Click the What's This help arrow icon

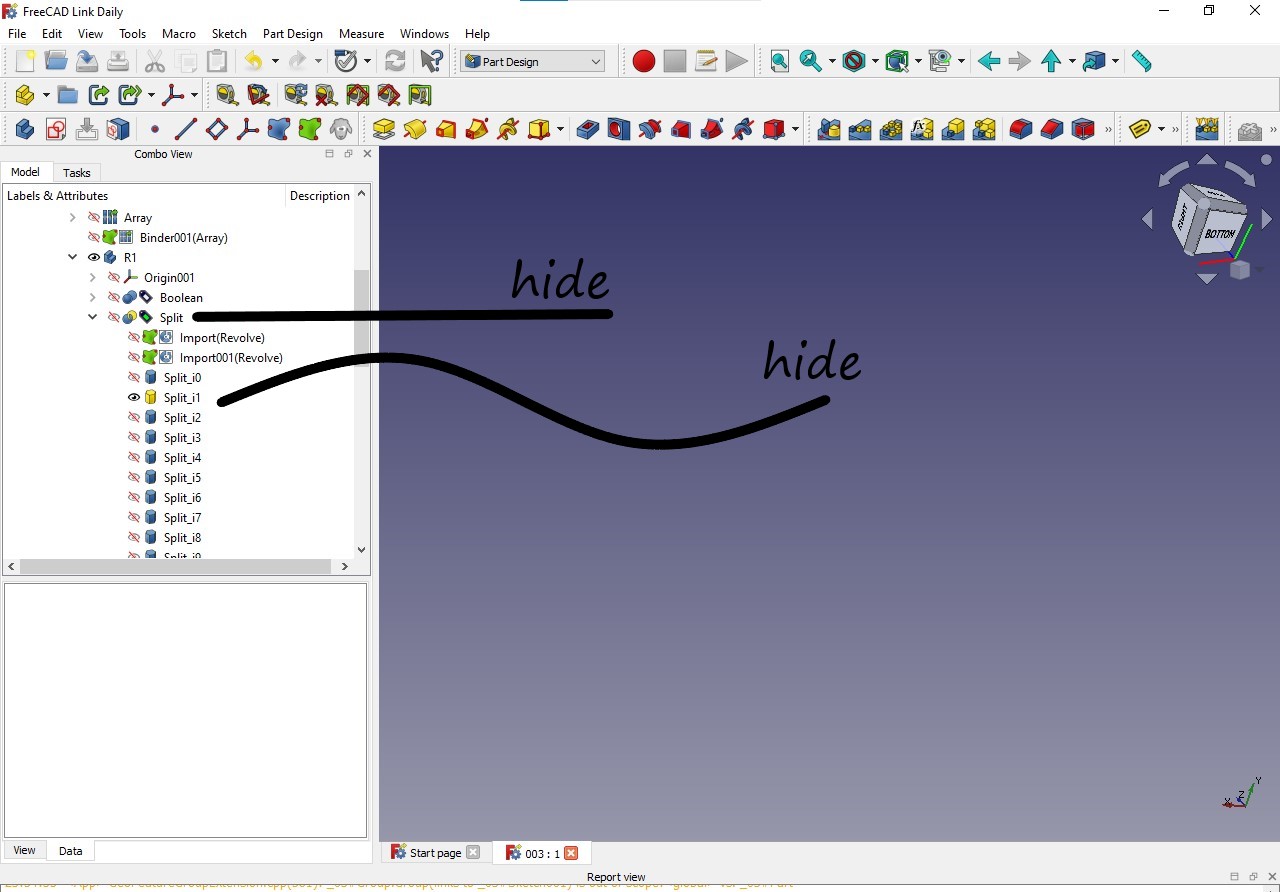431,61
